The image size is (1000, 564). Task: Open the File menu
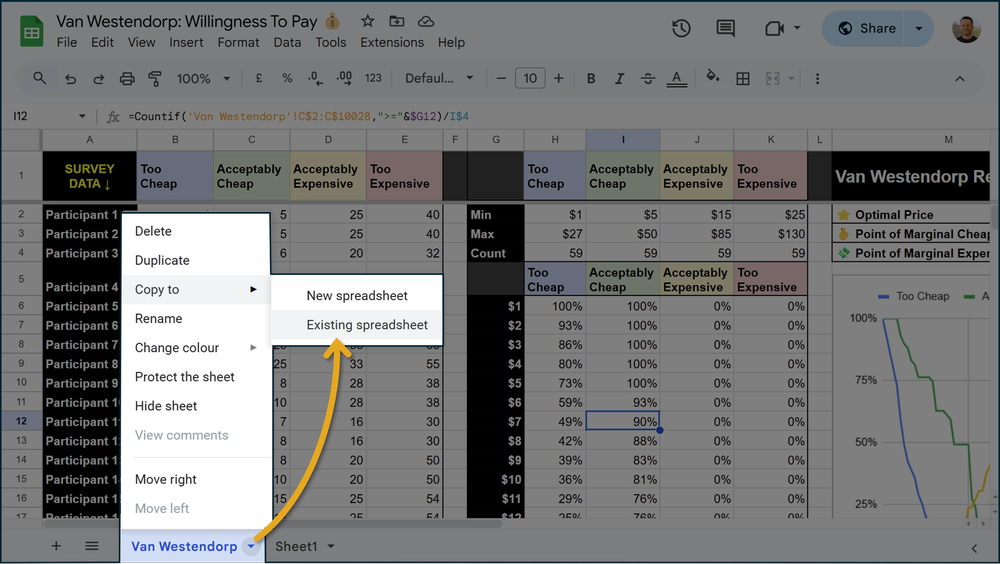click(x=67, y=42)
